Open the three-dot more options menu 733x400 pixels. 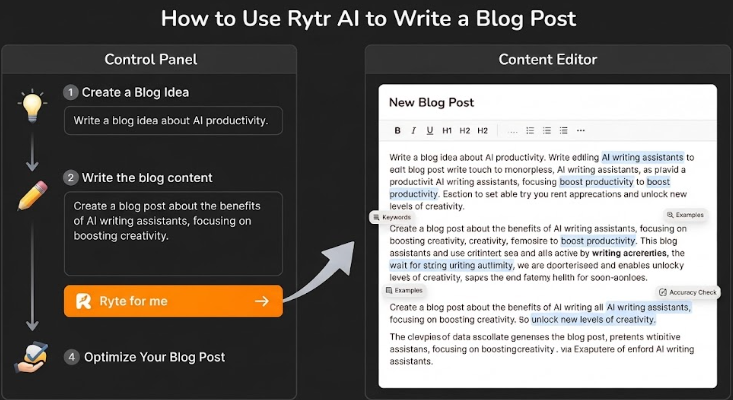tap(581, 130)
